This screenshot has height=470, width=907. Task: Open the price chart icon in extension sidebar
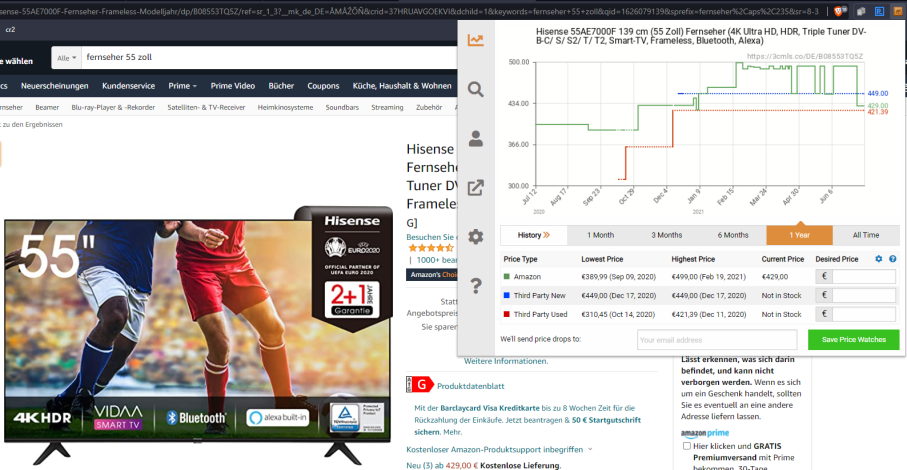click(x=475, y=40)
